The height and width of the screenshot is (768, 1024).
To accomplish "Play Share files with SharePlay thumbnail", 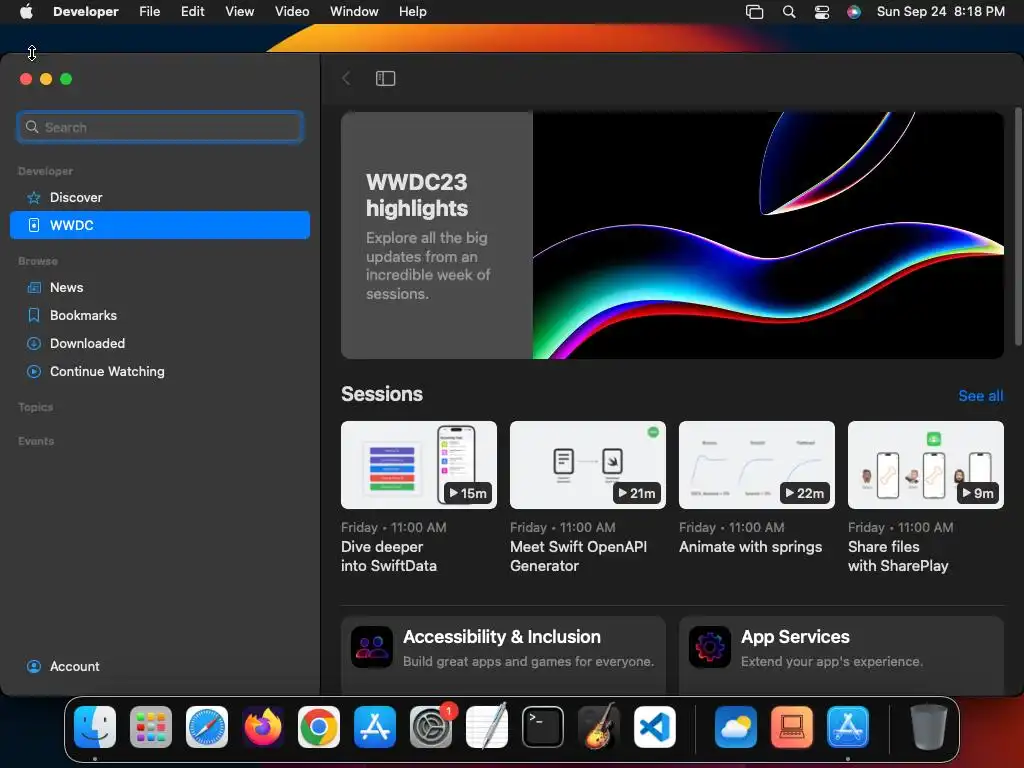I will pyautogui.click(x=925, y=465).
